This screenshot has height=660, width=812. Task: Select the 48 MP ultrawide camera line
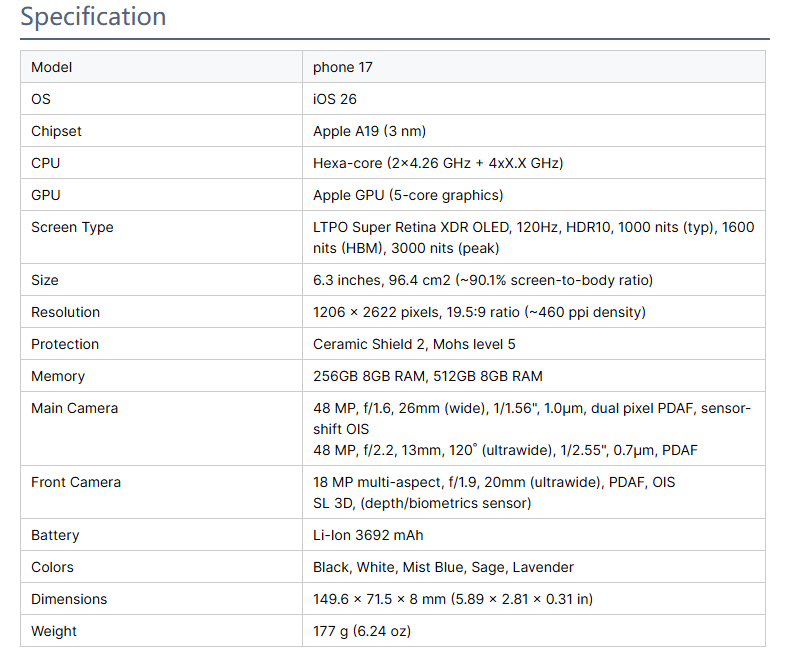pos(505,450)
